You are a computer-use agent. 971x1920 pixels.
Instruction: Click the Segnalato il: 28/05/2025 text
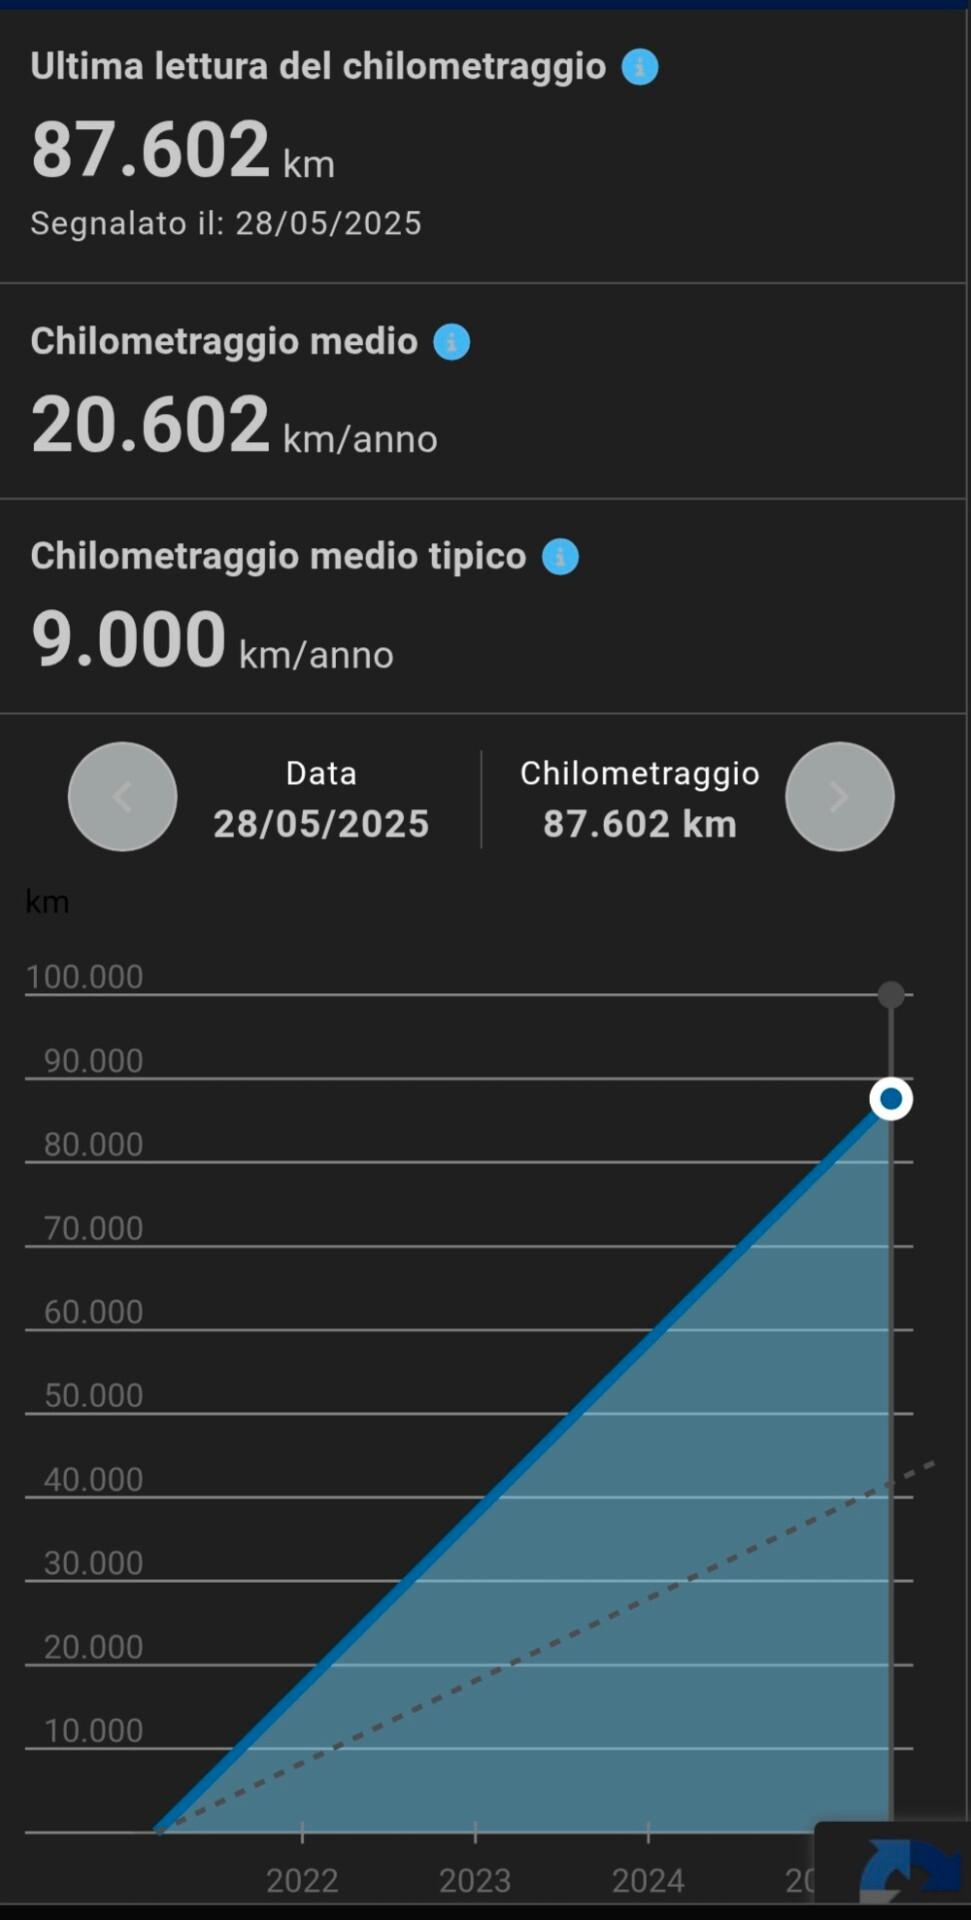[226, 223]
